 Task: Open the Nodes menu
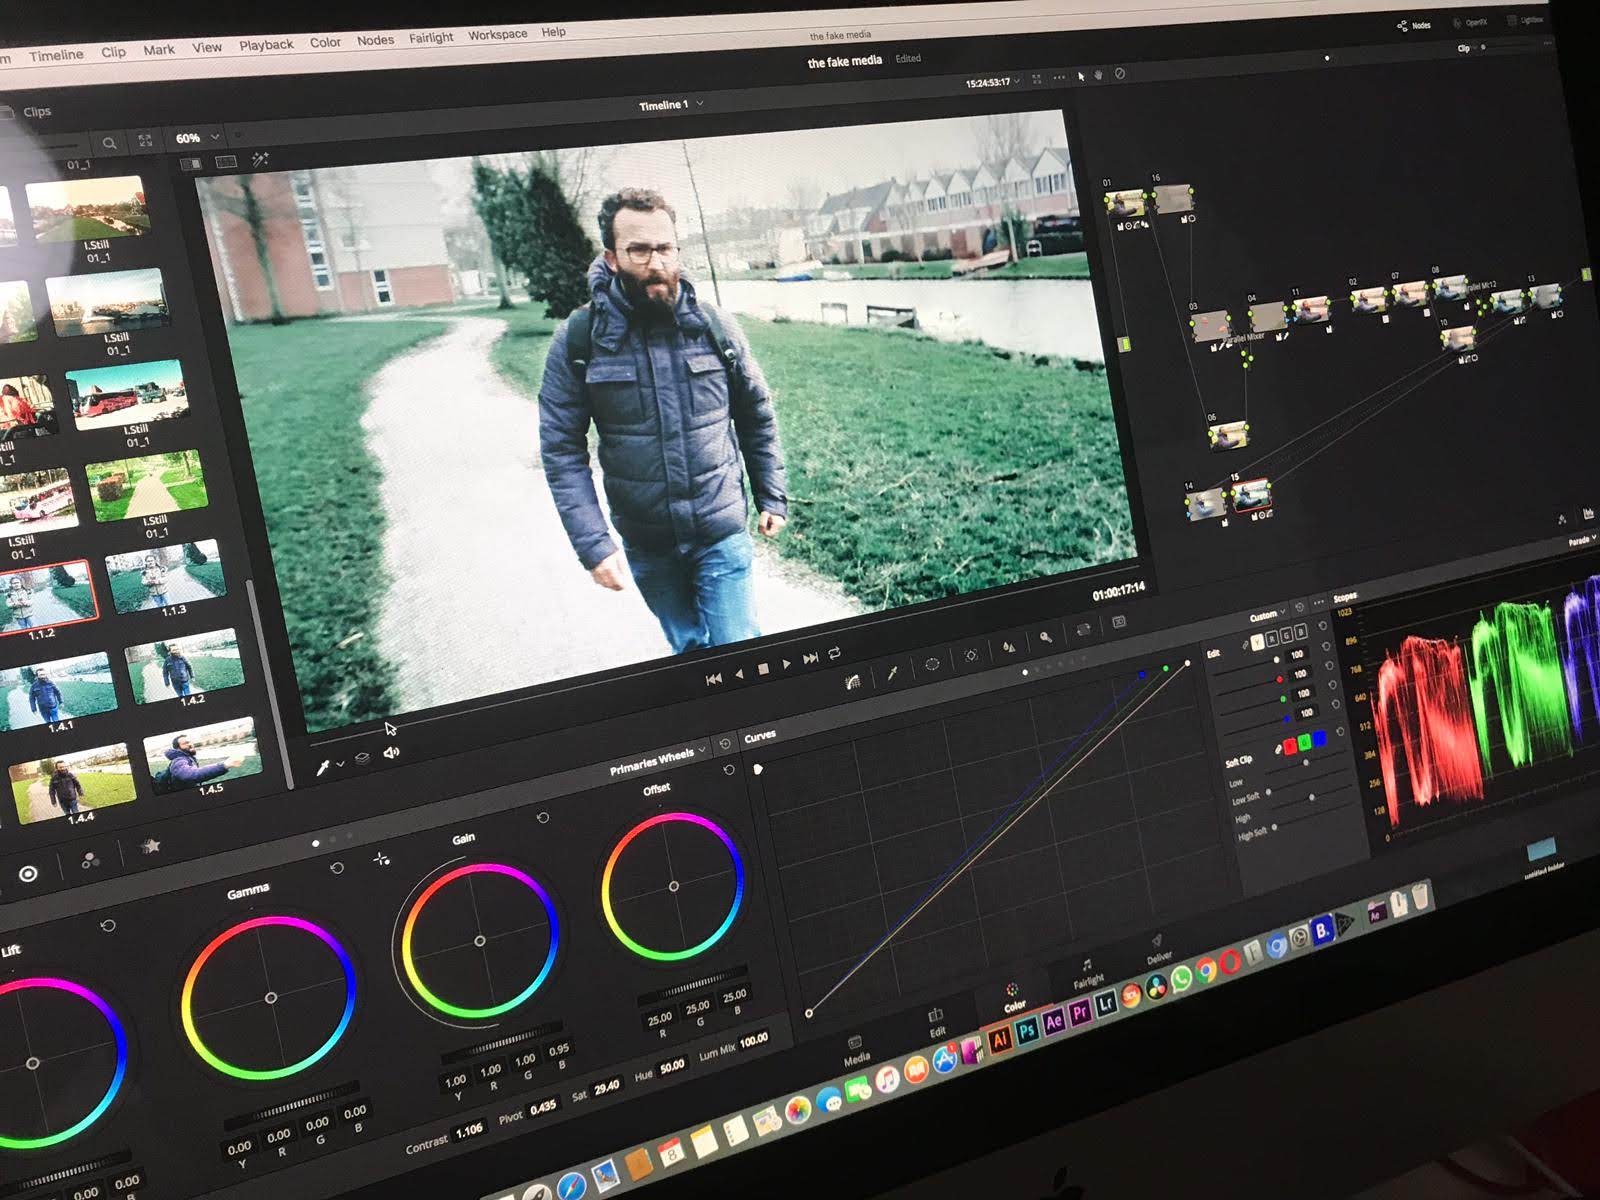pos(375,40)
